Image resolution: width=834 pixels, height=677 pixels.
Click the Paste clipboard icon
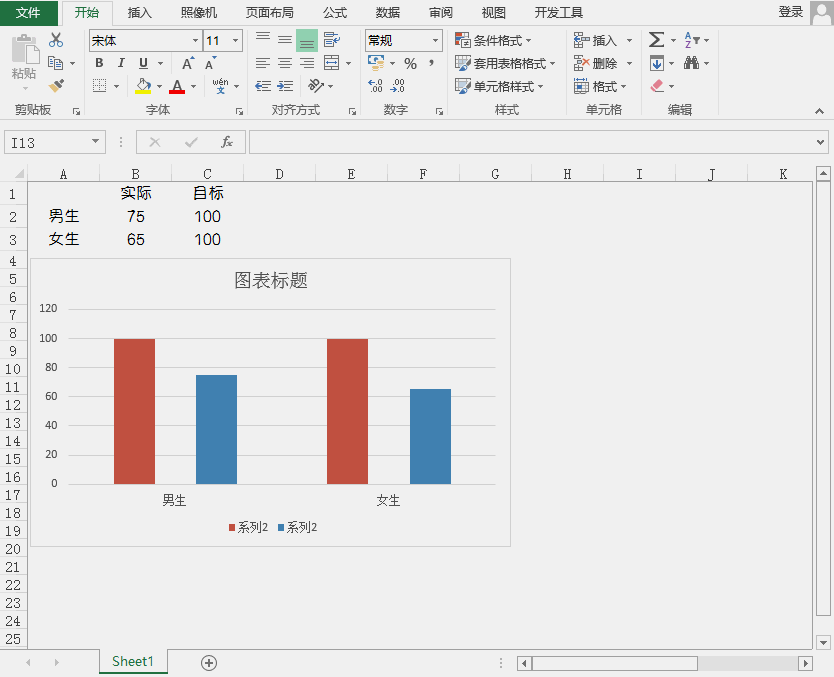(24, 51)
